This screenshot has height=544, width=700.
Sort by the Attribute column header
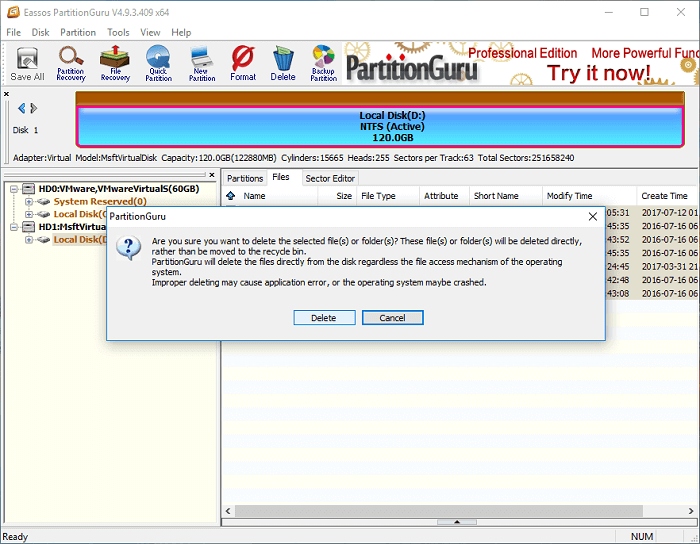coord(441,196)
